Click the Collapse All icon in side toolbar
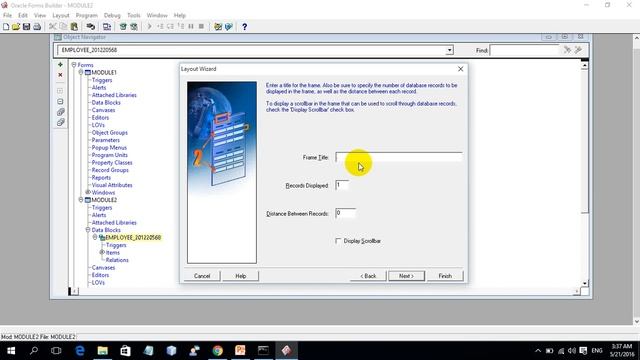The height and width of the screenshot is (360, 640). point(60,122)
